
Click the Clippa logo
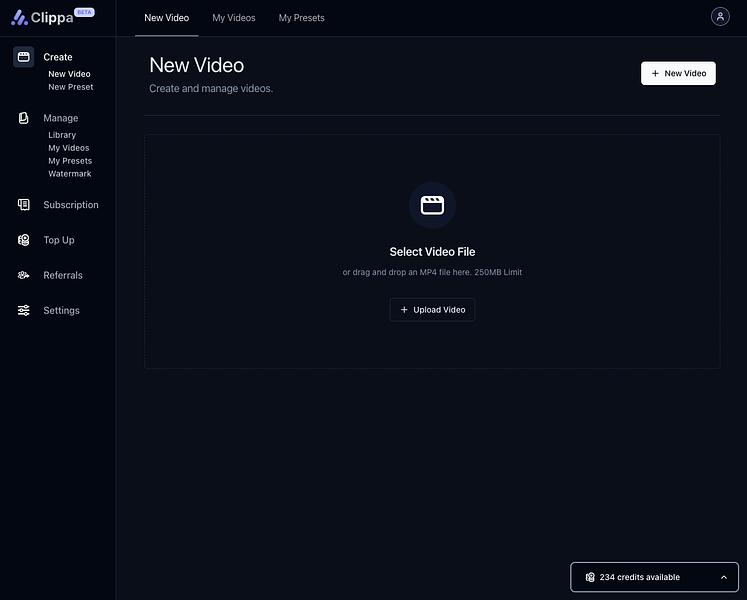[x=42, y=18]
